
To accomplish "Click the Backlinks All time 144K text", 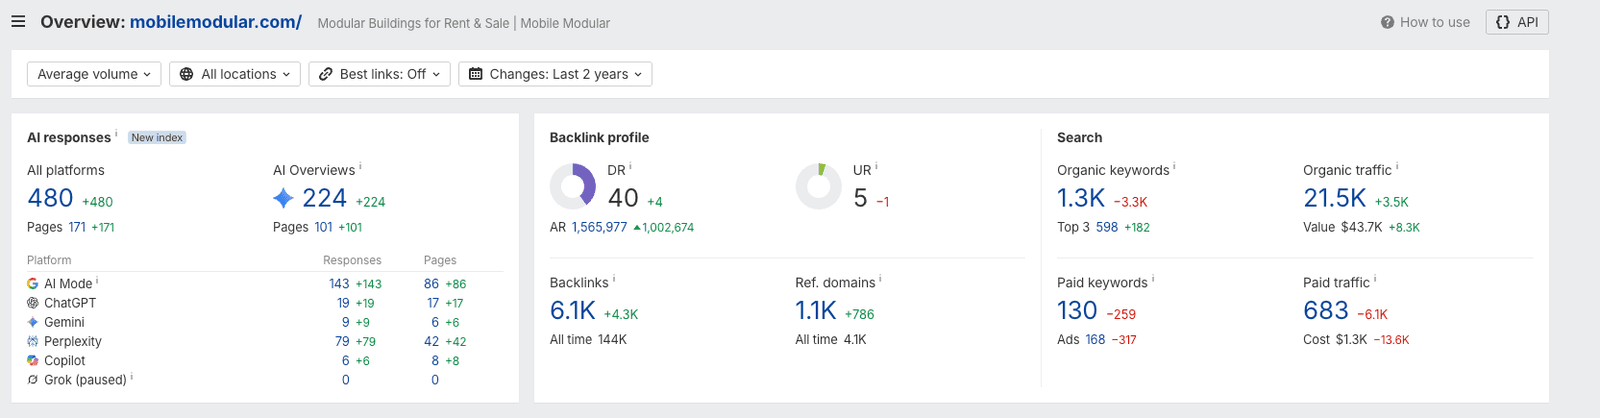I will click(589, 340).
